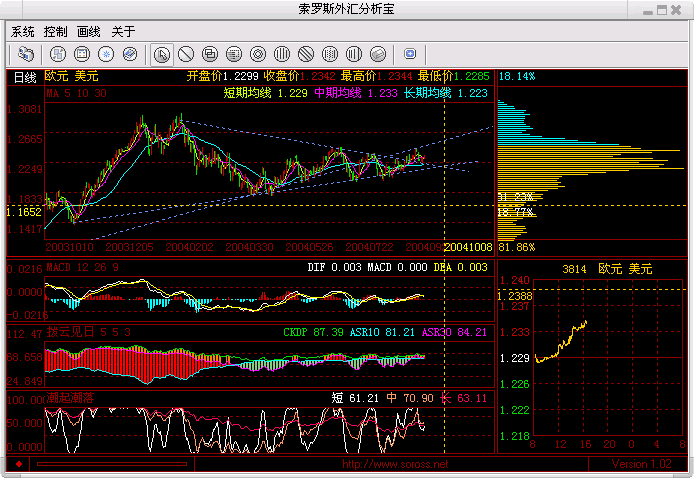Click the red indicator in status bar corner
The width and height of the screenshot is (694, 478).
18,465
